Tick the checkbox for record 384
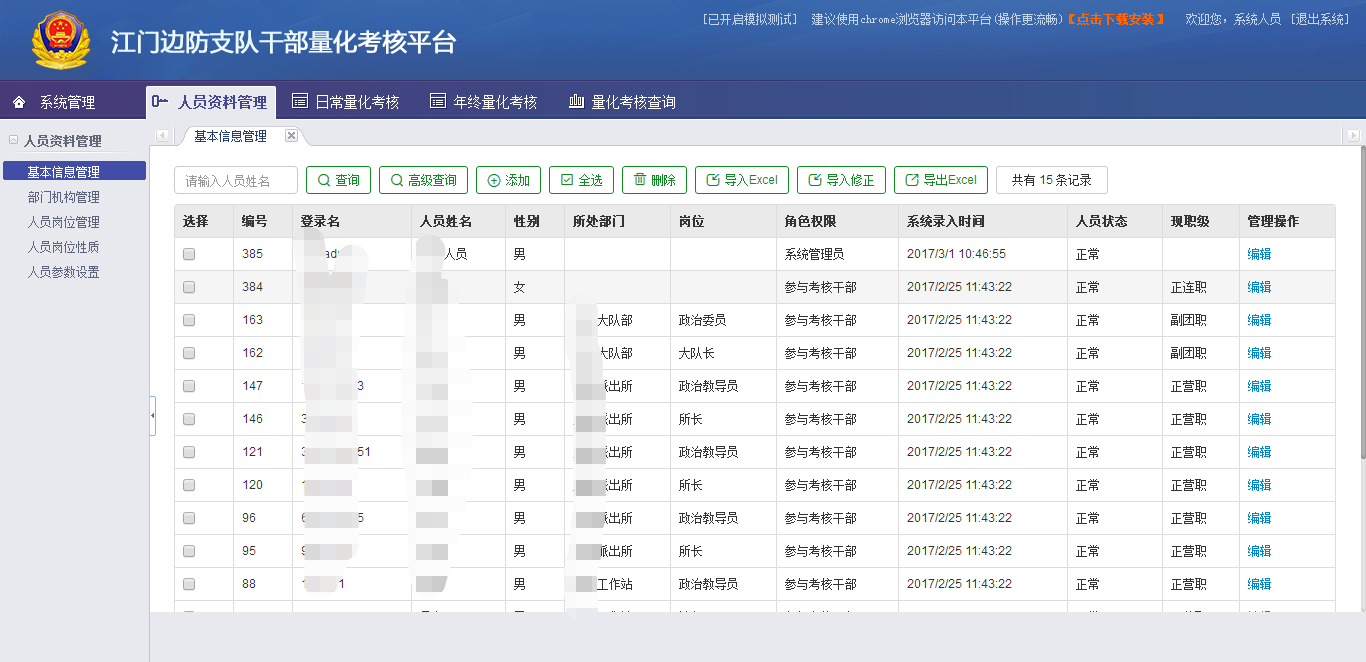 (x=189, y=287)
